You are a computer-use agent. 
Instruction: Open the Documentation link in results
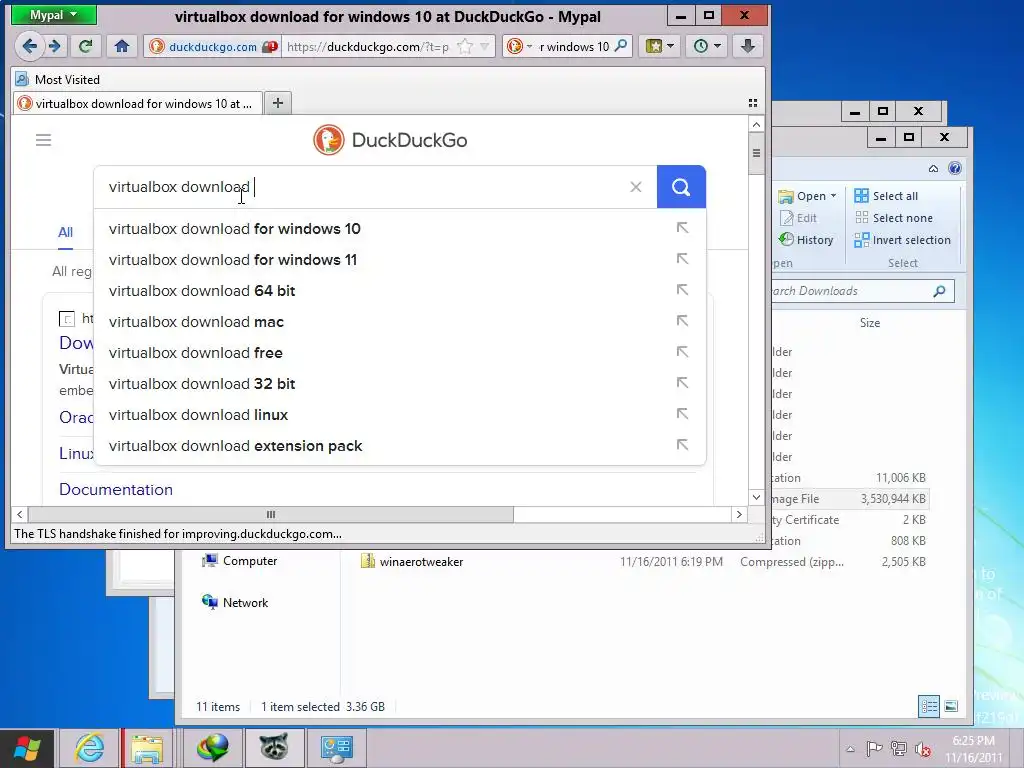116,489
